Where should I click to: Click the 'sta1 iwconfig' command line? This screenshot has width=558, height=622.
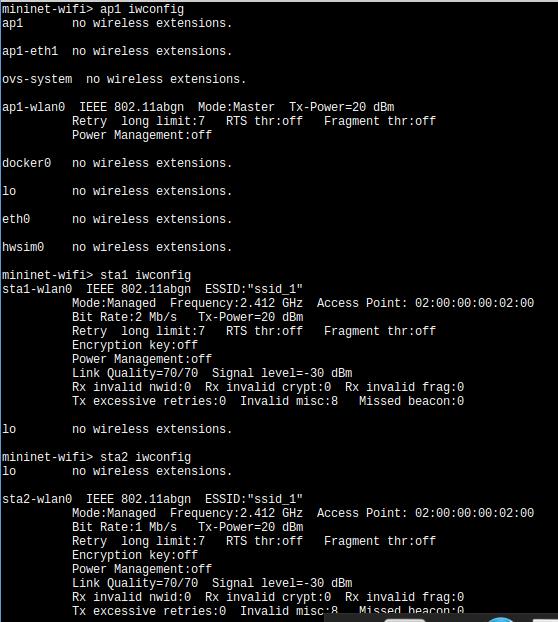[x=96, y=275]
